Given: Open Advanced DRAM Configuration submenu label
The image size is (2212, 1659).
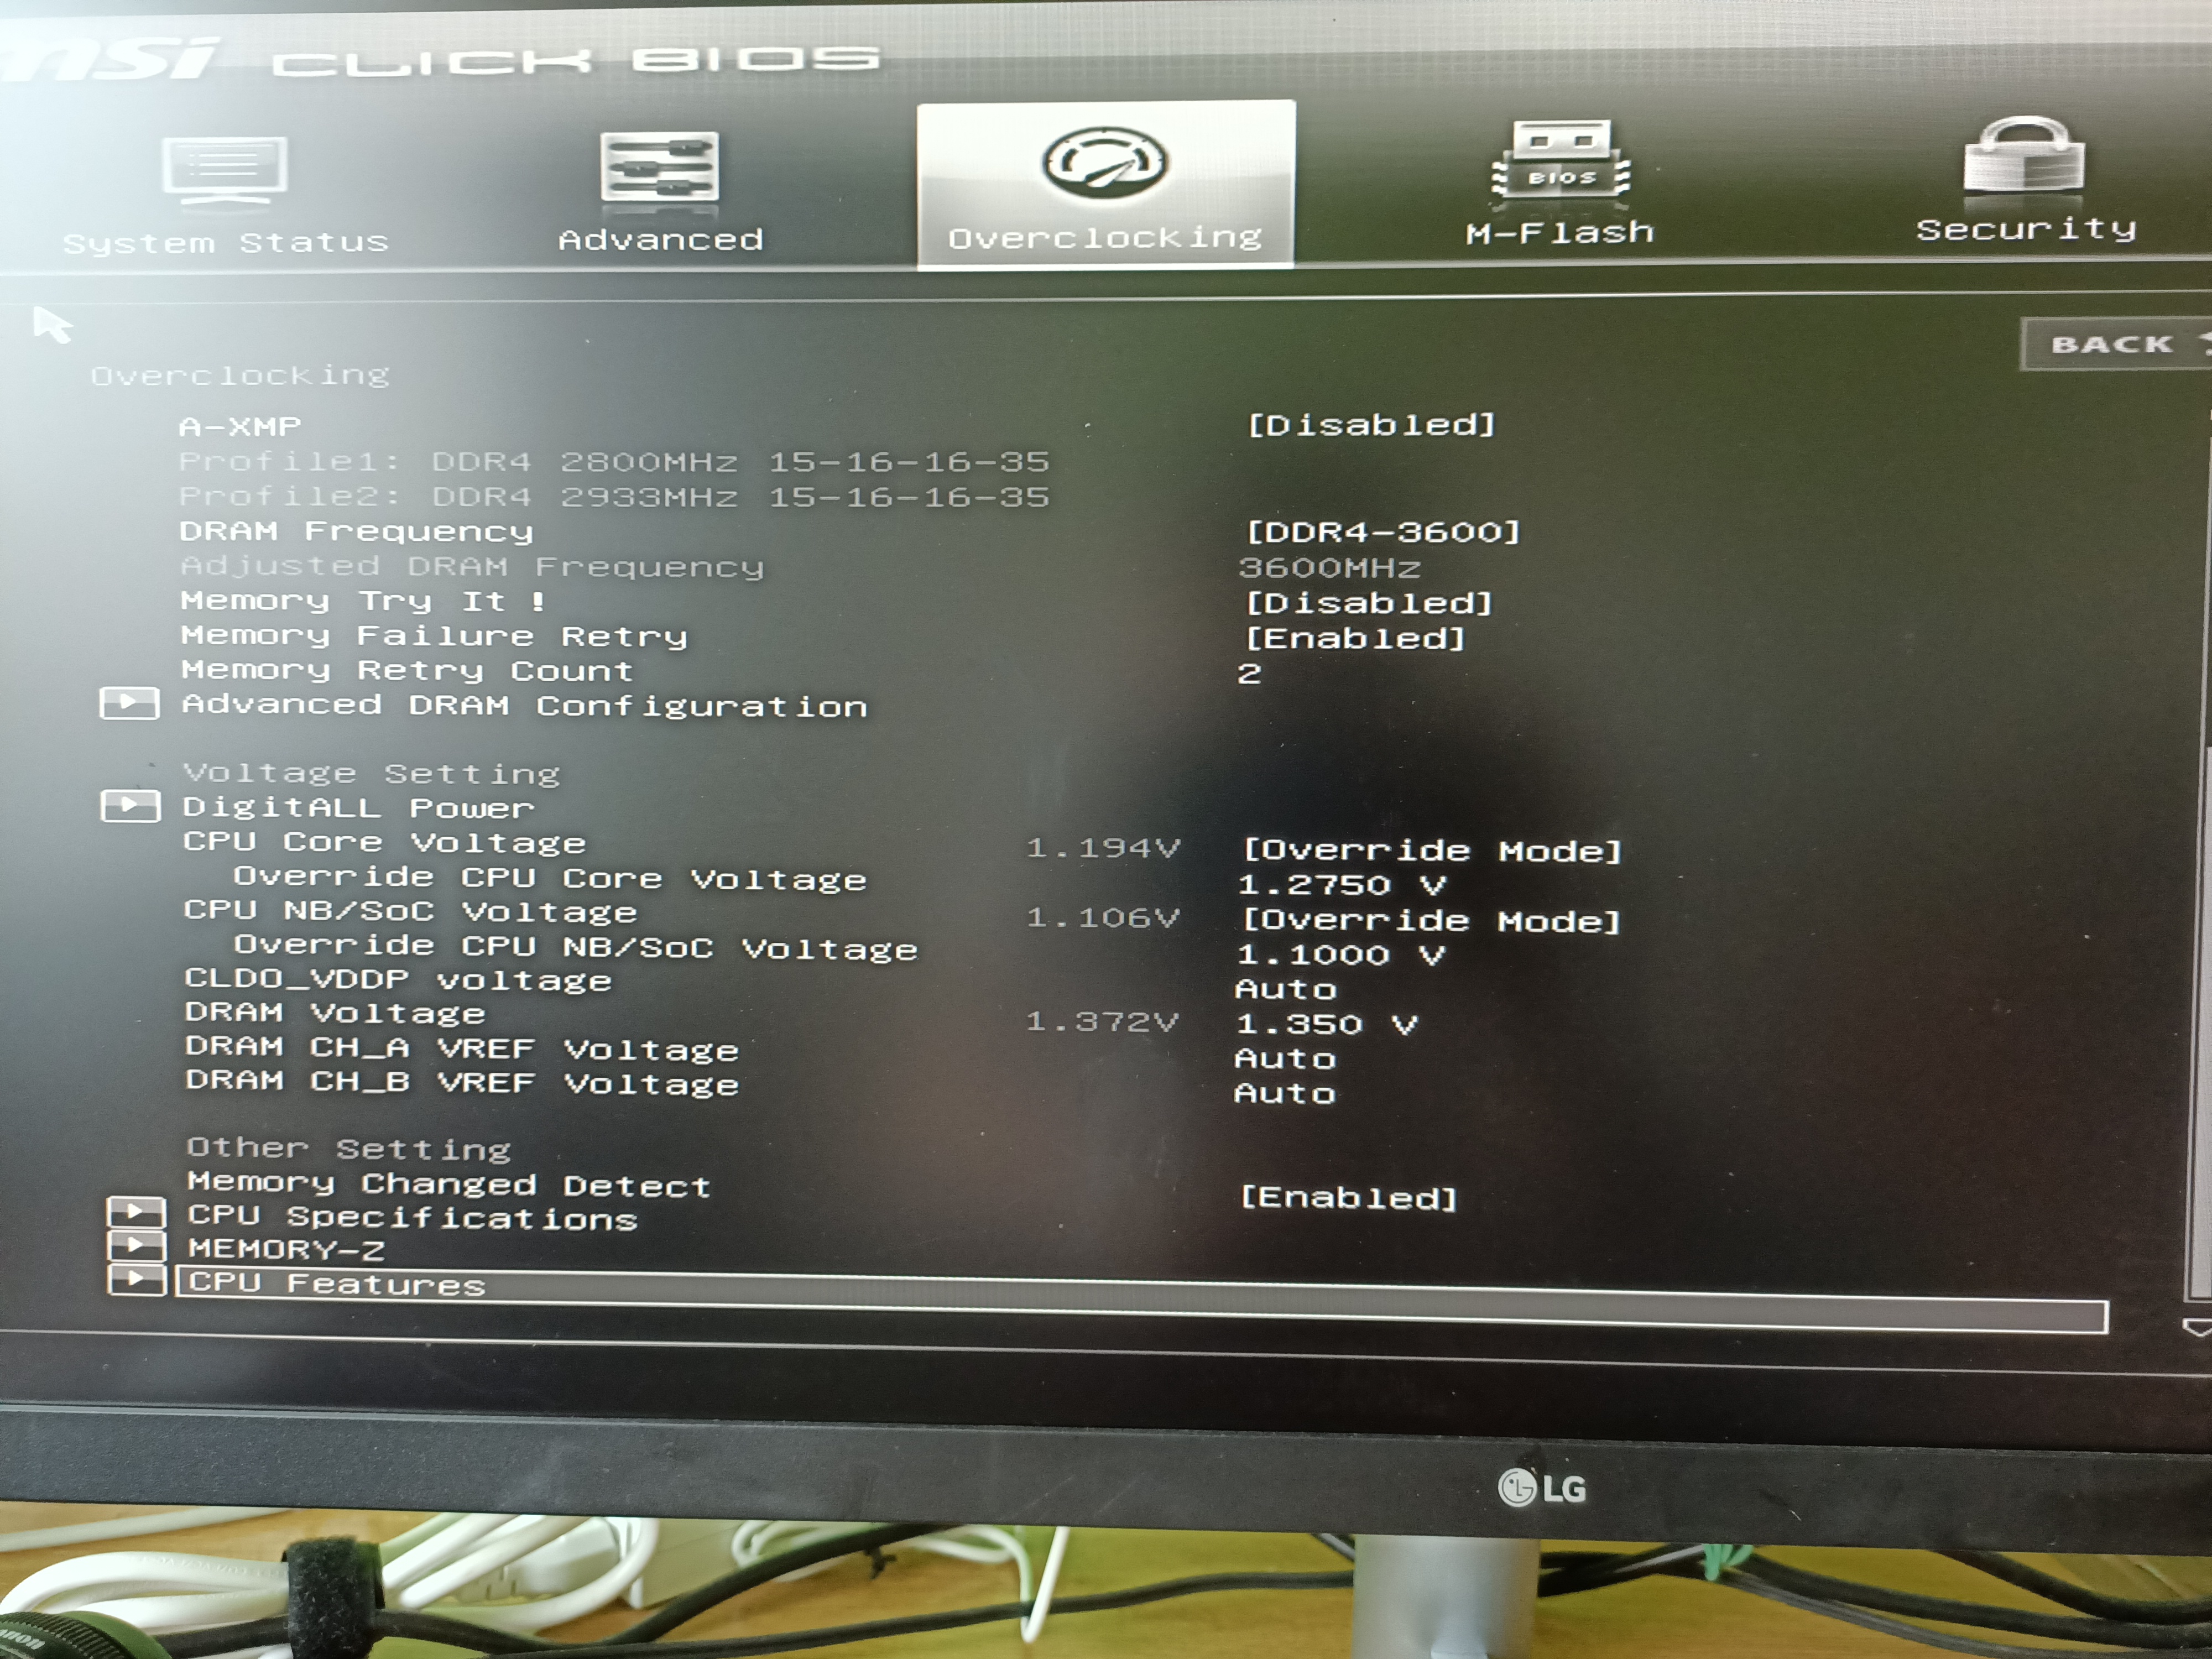Looking at the screenshot, I should [524, 705].
